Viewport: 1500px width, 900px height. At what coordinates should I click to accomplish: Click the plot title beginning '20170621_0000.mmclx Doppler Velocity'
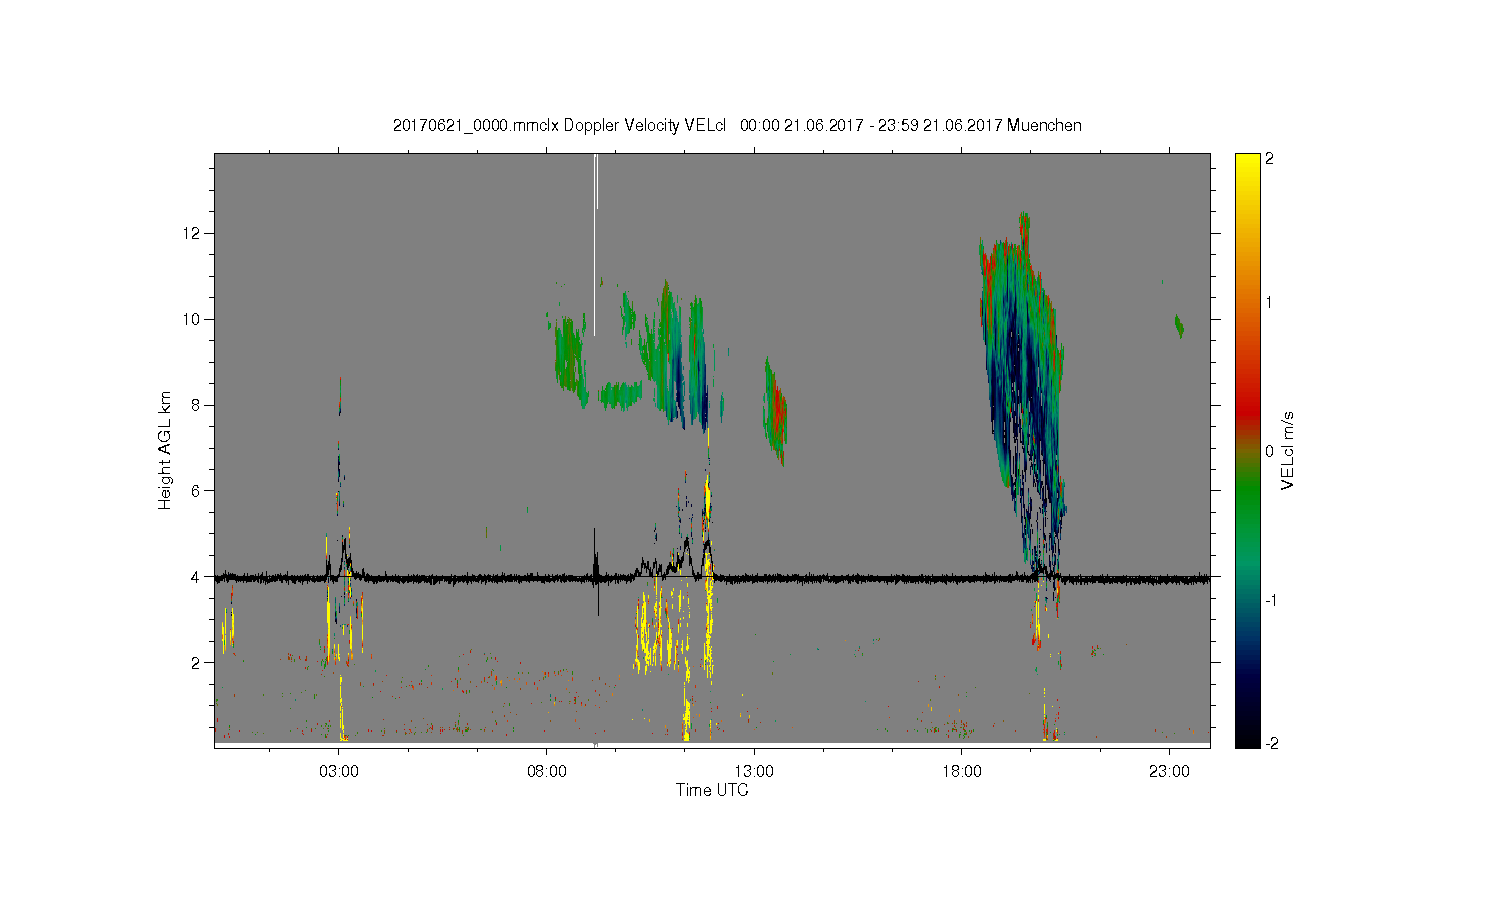[737, 125]
